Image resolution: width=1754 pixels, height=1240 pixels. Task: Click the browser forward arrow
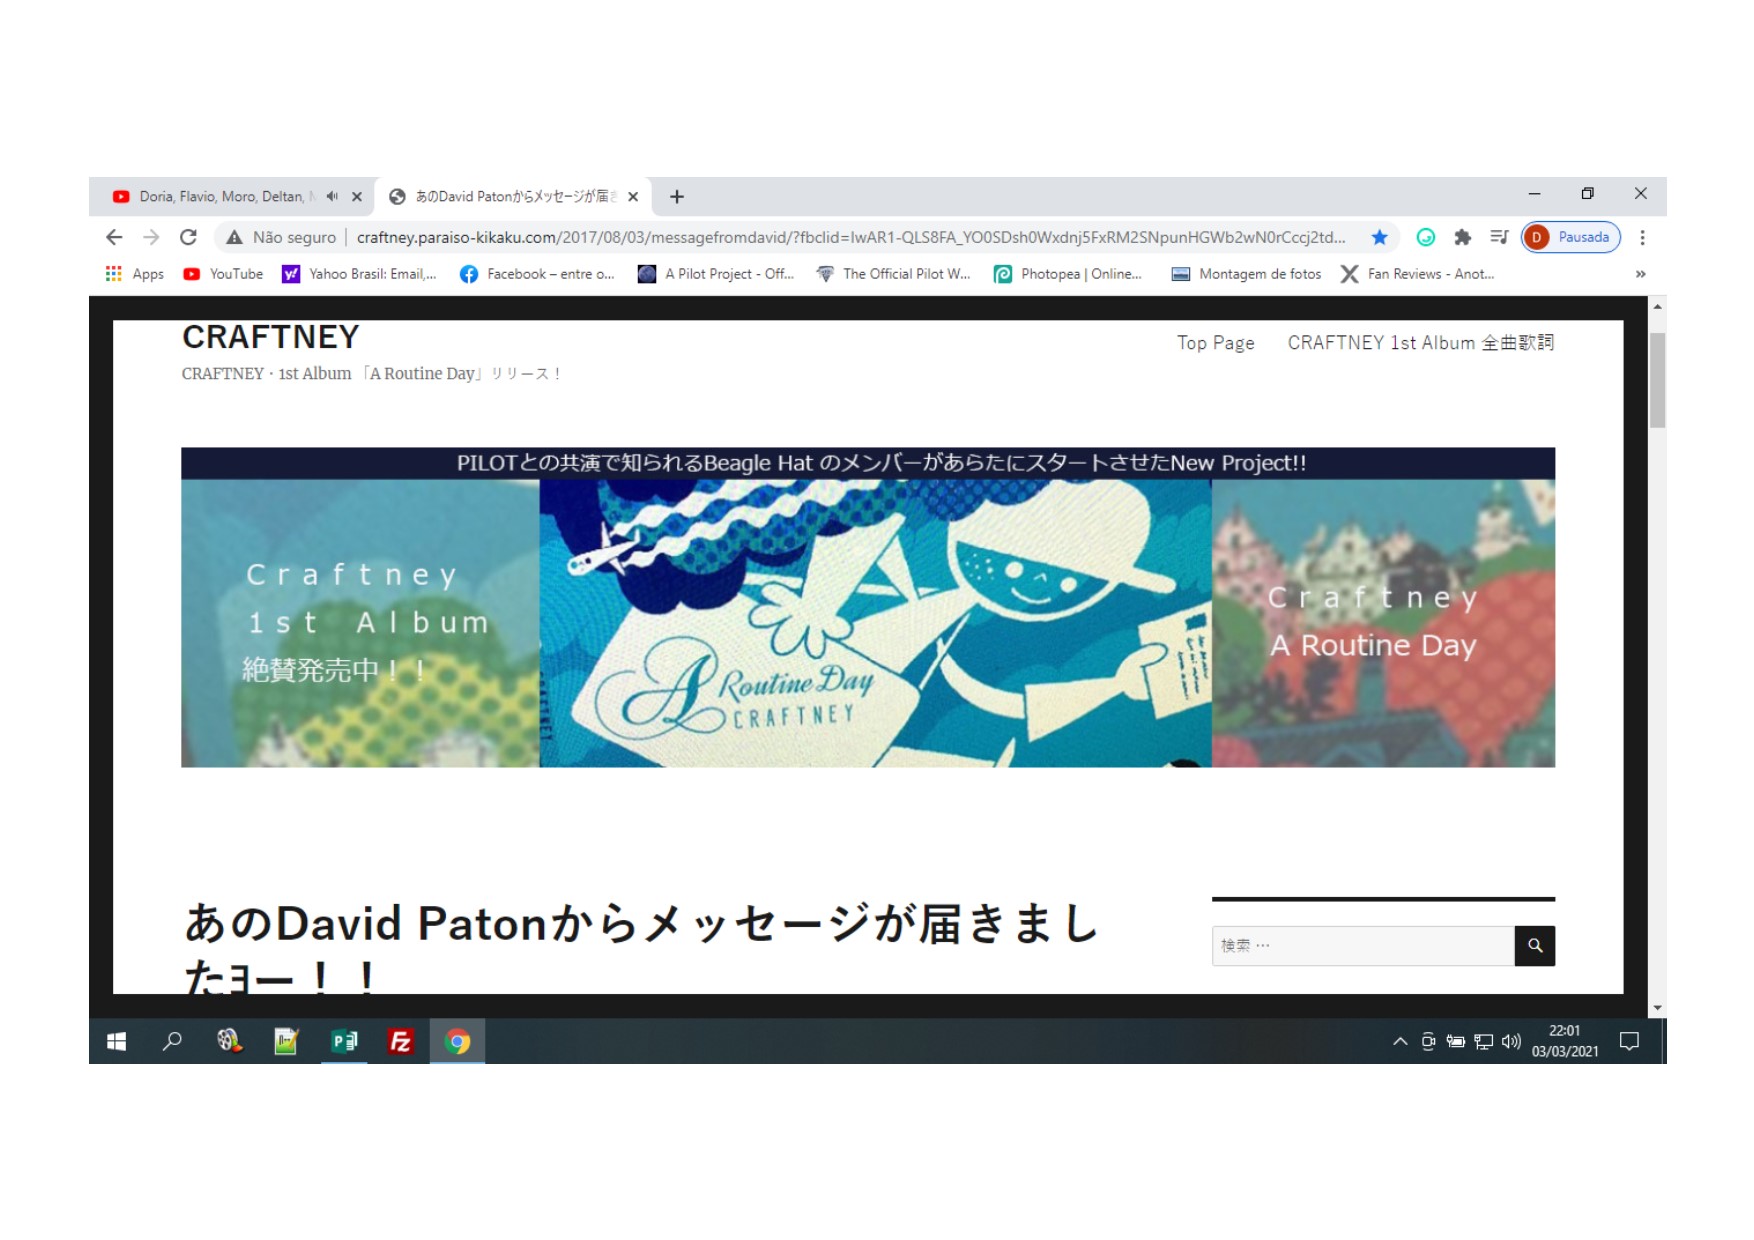151,237
